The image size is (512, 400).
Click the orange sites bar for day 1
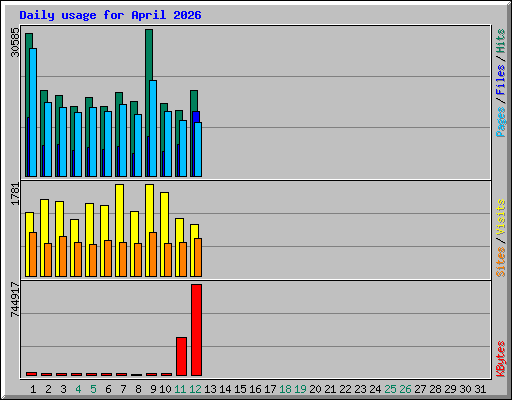pos(33,254)
